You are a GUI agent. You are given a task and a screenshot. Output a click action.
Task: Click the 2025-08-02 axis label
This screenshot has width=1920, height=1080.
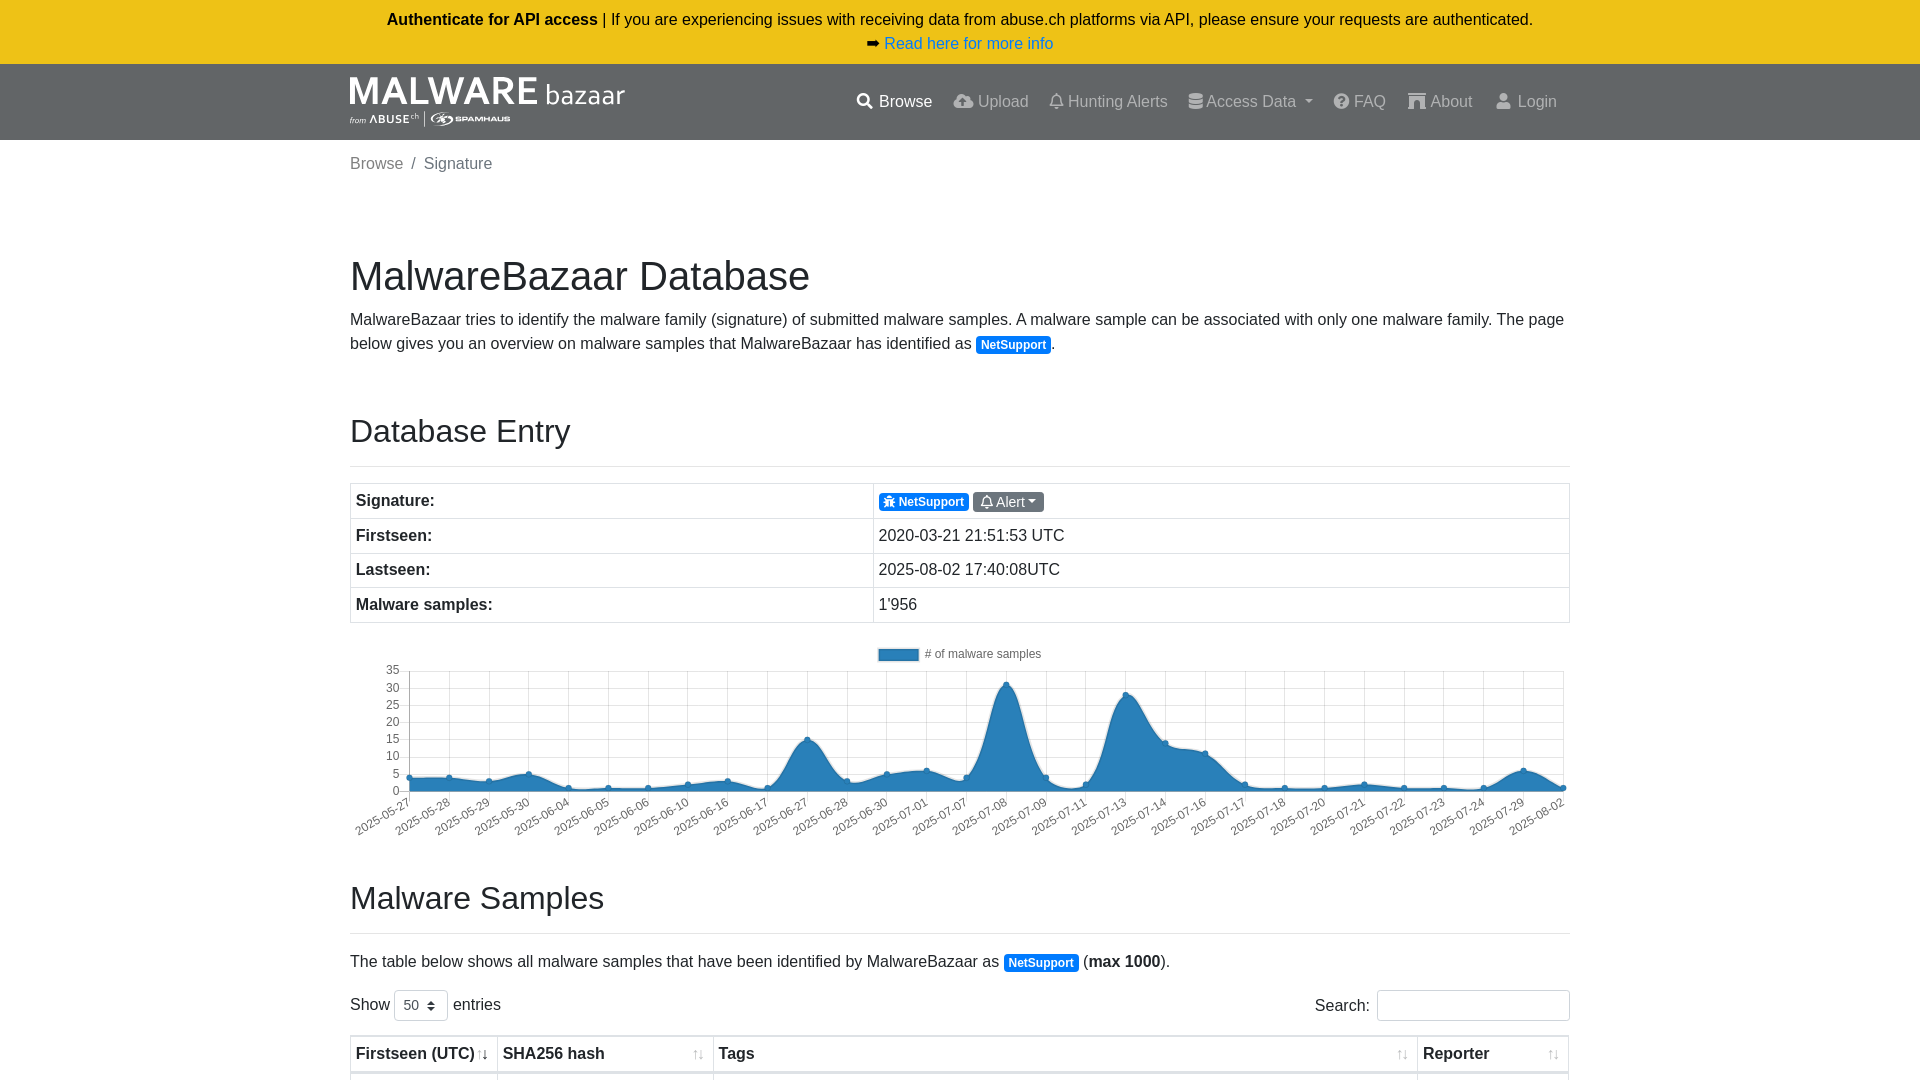[x=1536, y=817]
